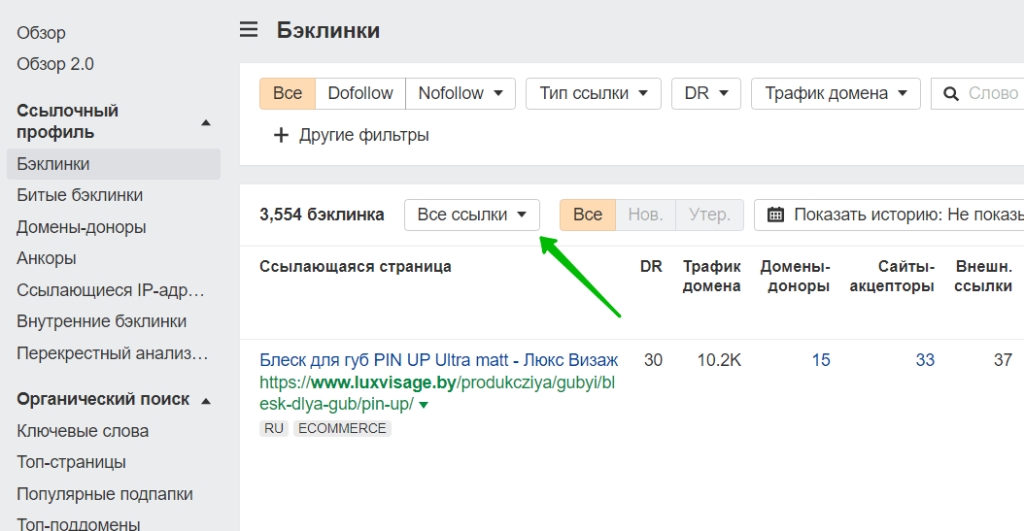This screenshot has width=1024, height=531.
Task: Open Обзор 2.0 in sidebar
Action: coord(56,64)
